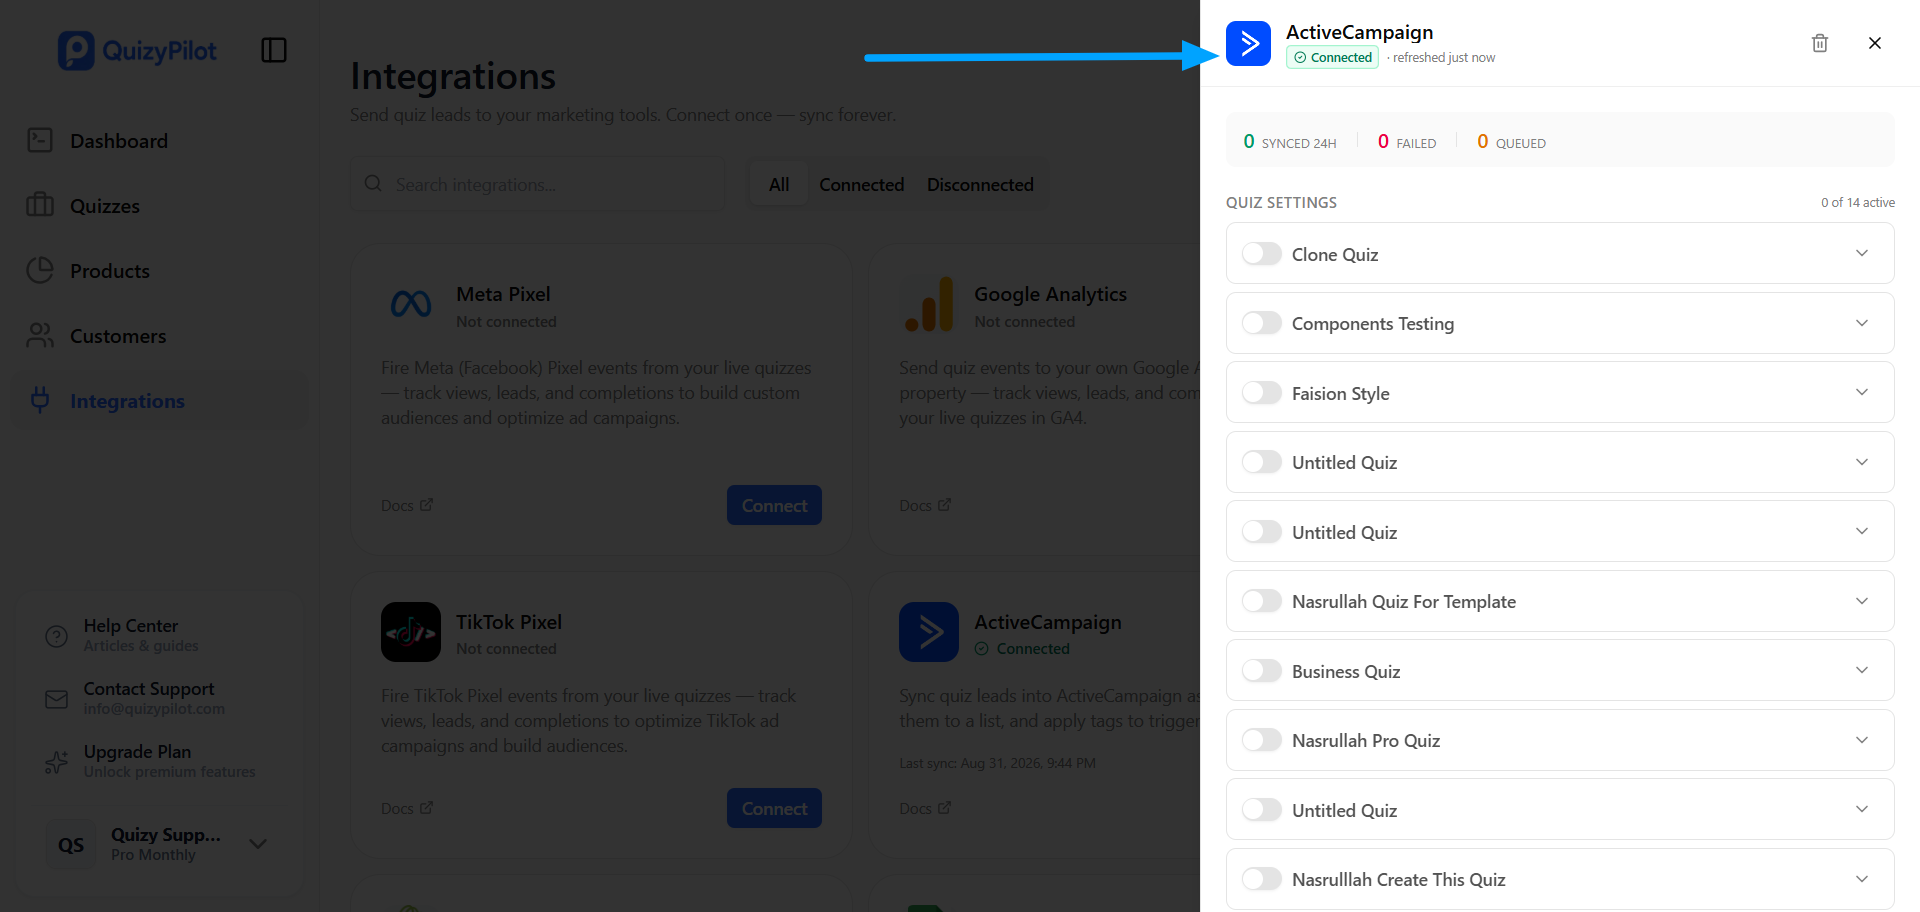The width and height of the screenshot is (1920, 912).
Task: Open Docs link on Meta Pixel card
Action: coord(407,506)
